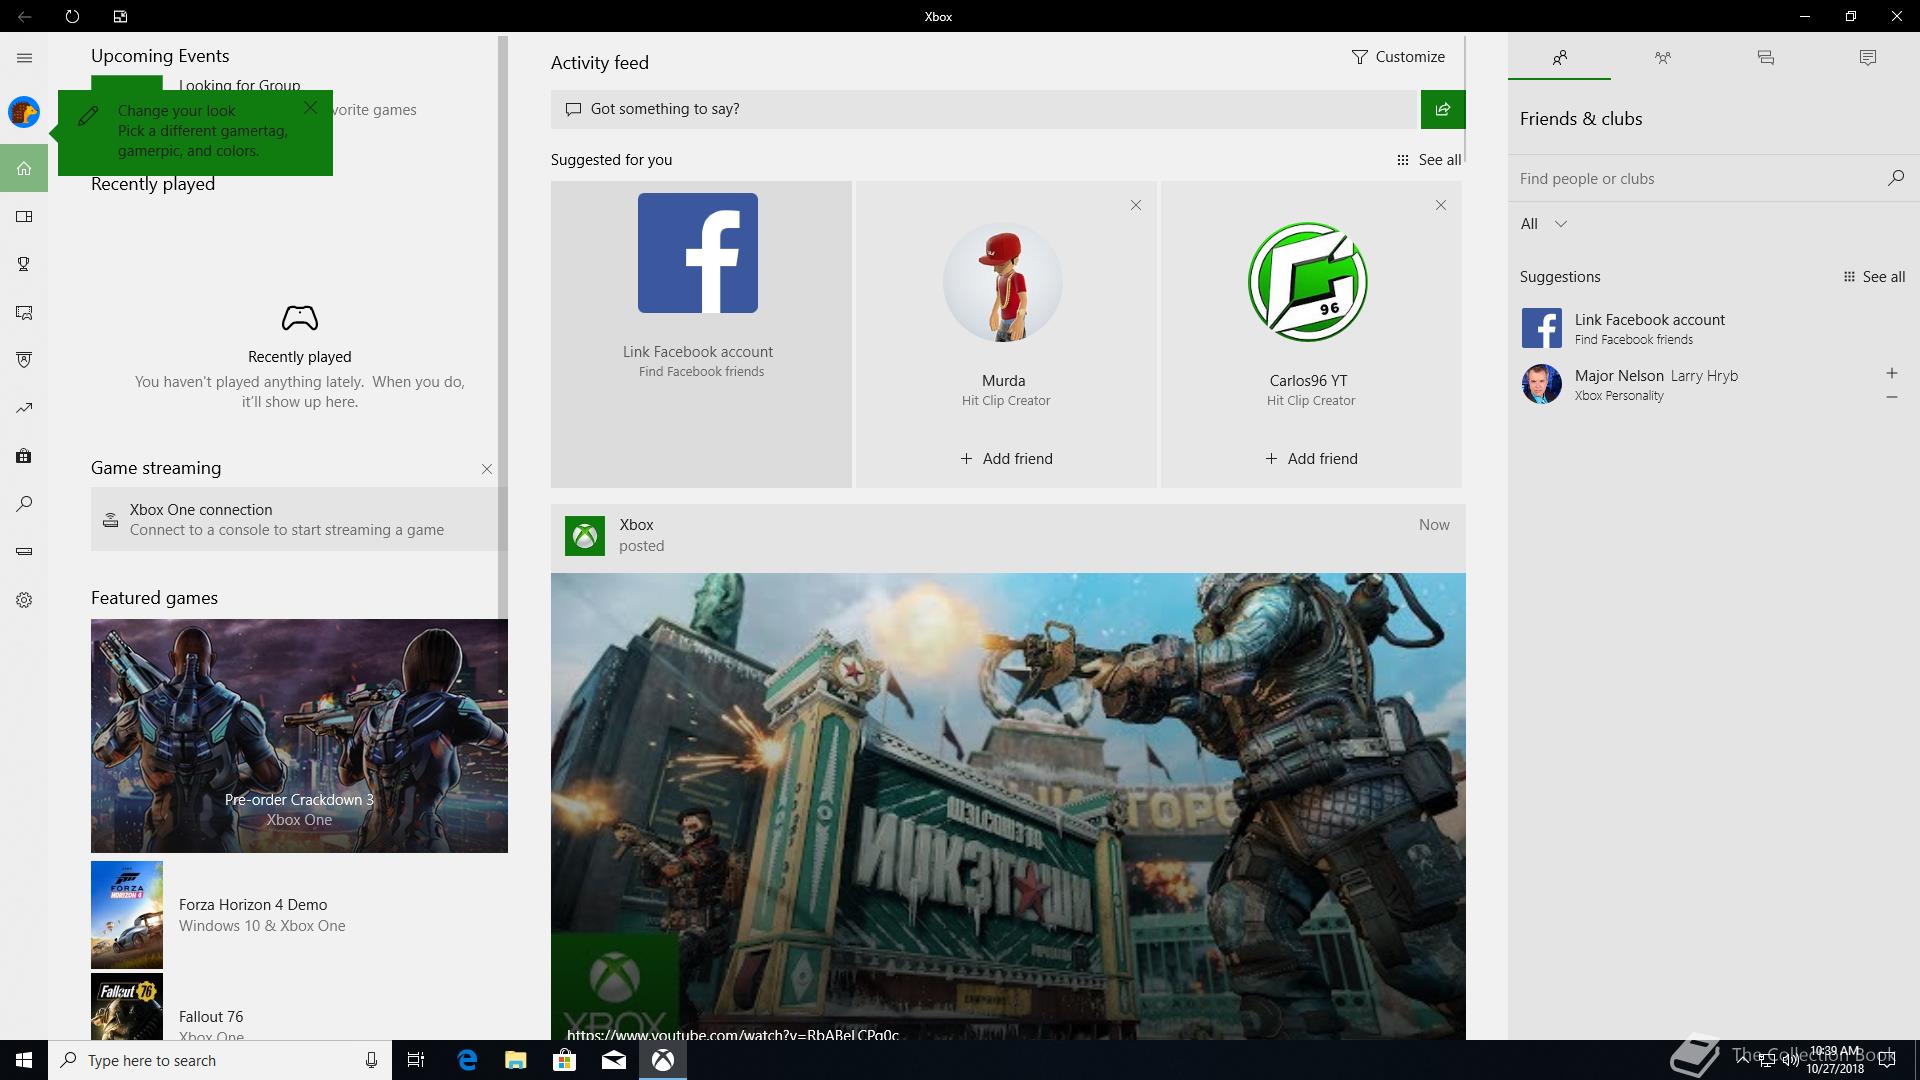Add Carlos96 YT as friend
This screenshot has width=1920, height=1080.
click(x=1311, y=459)
